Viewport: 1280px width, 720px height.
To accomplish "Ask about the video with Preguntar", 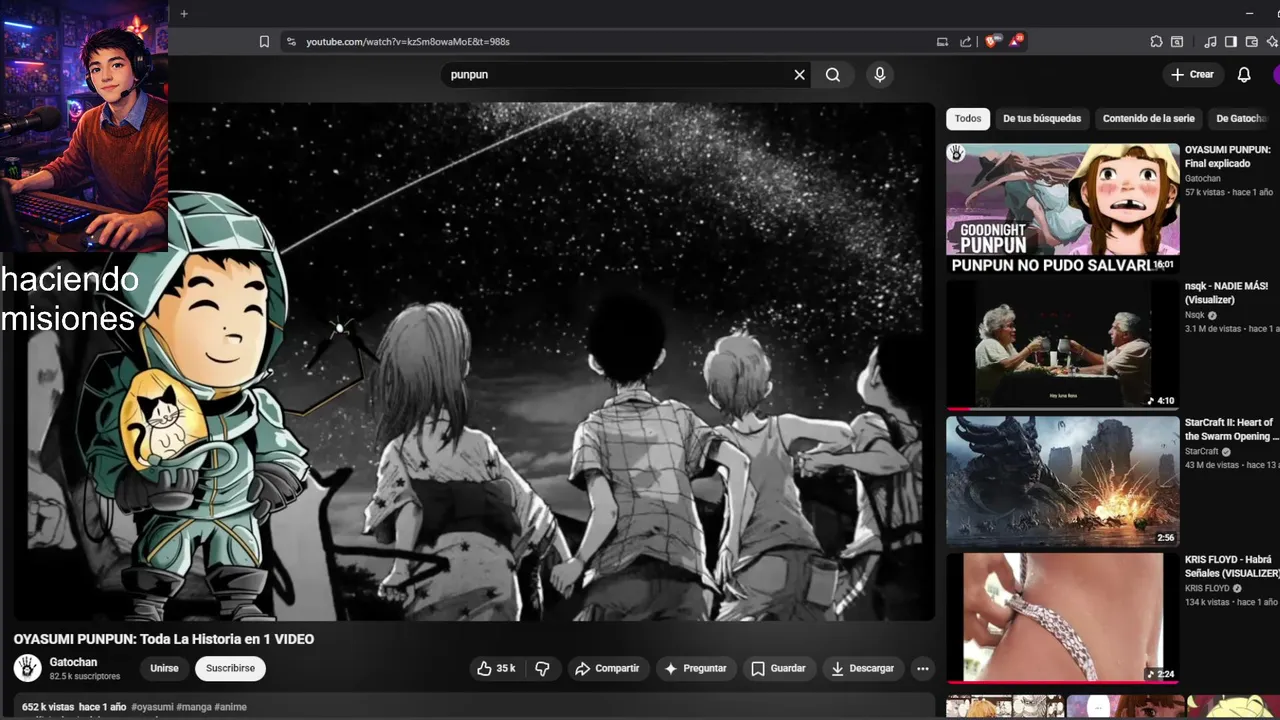I will pyautogui.click(x=696, y=668).
